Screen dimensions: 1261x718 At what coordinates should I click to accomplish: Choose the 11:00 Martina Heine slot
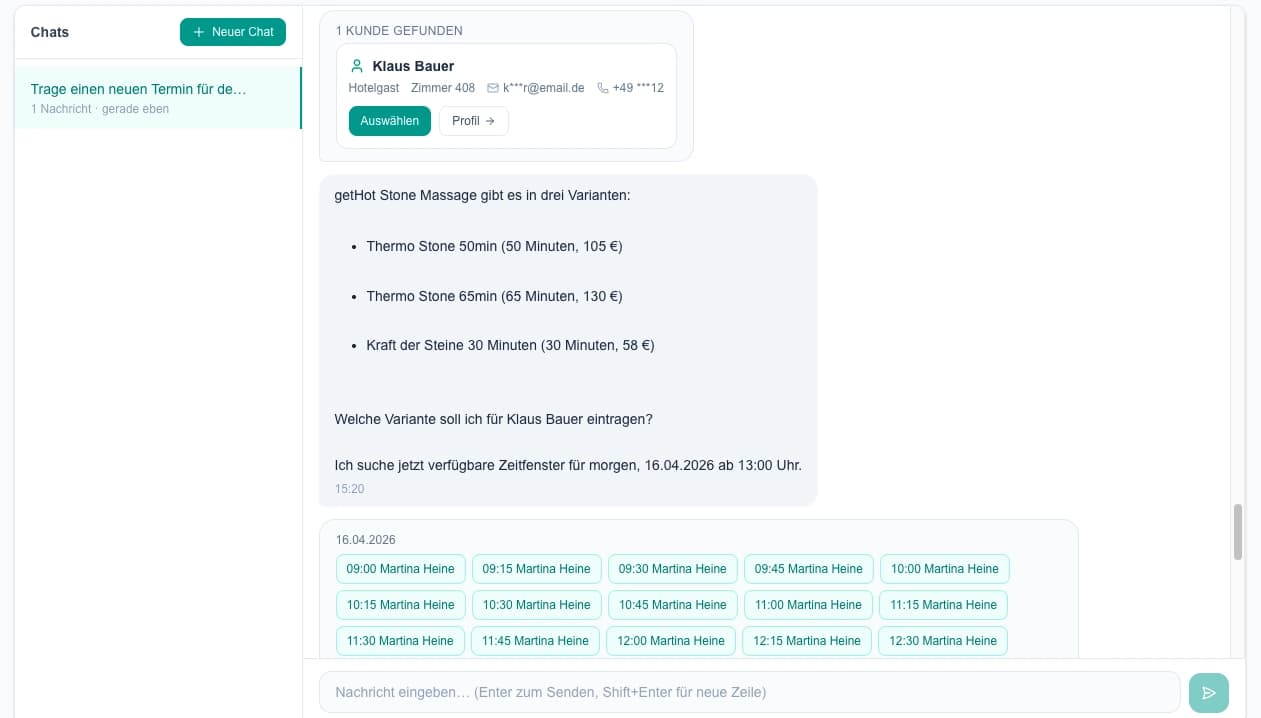click(x=808, y=605)
